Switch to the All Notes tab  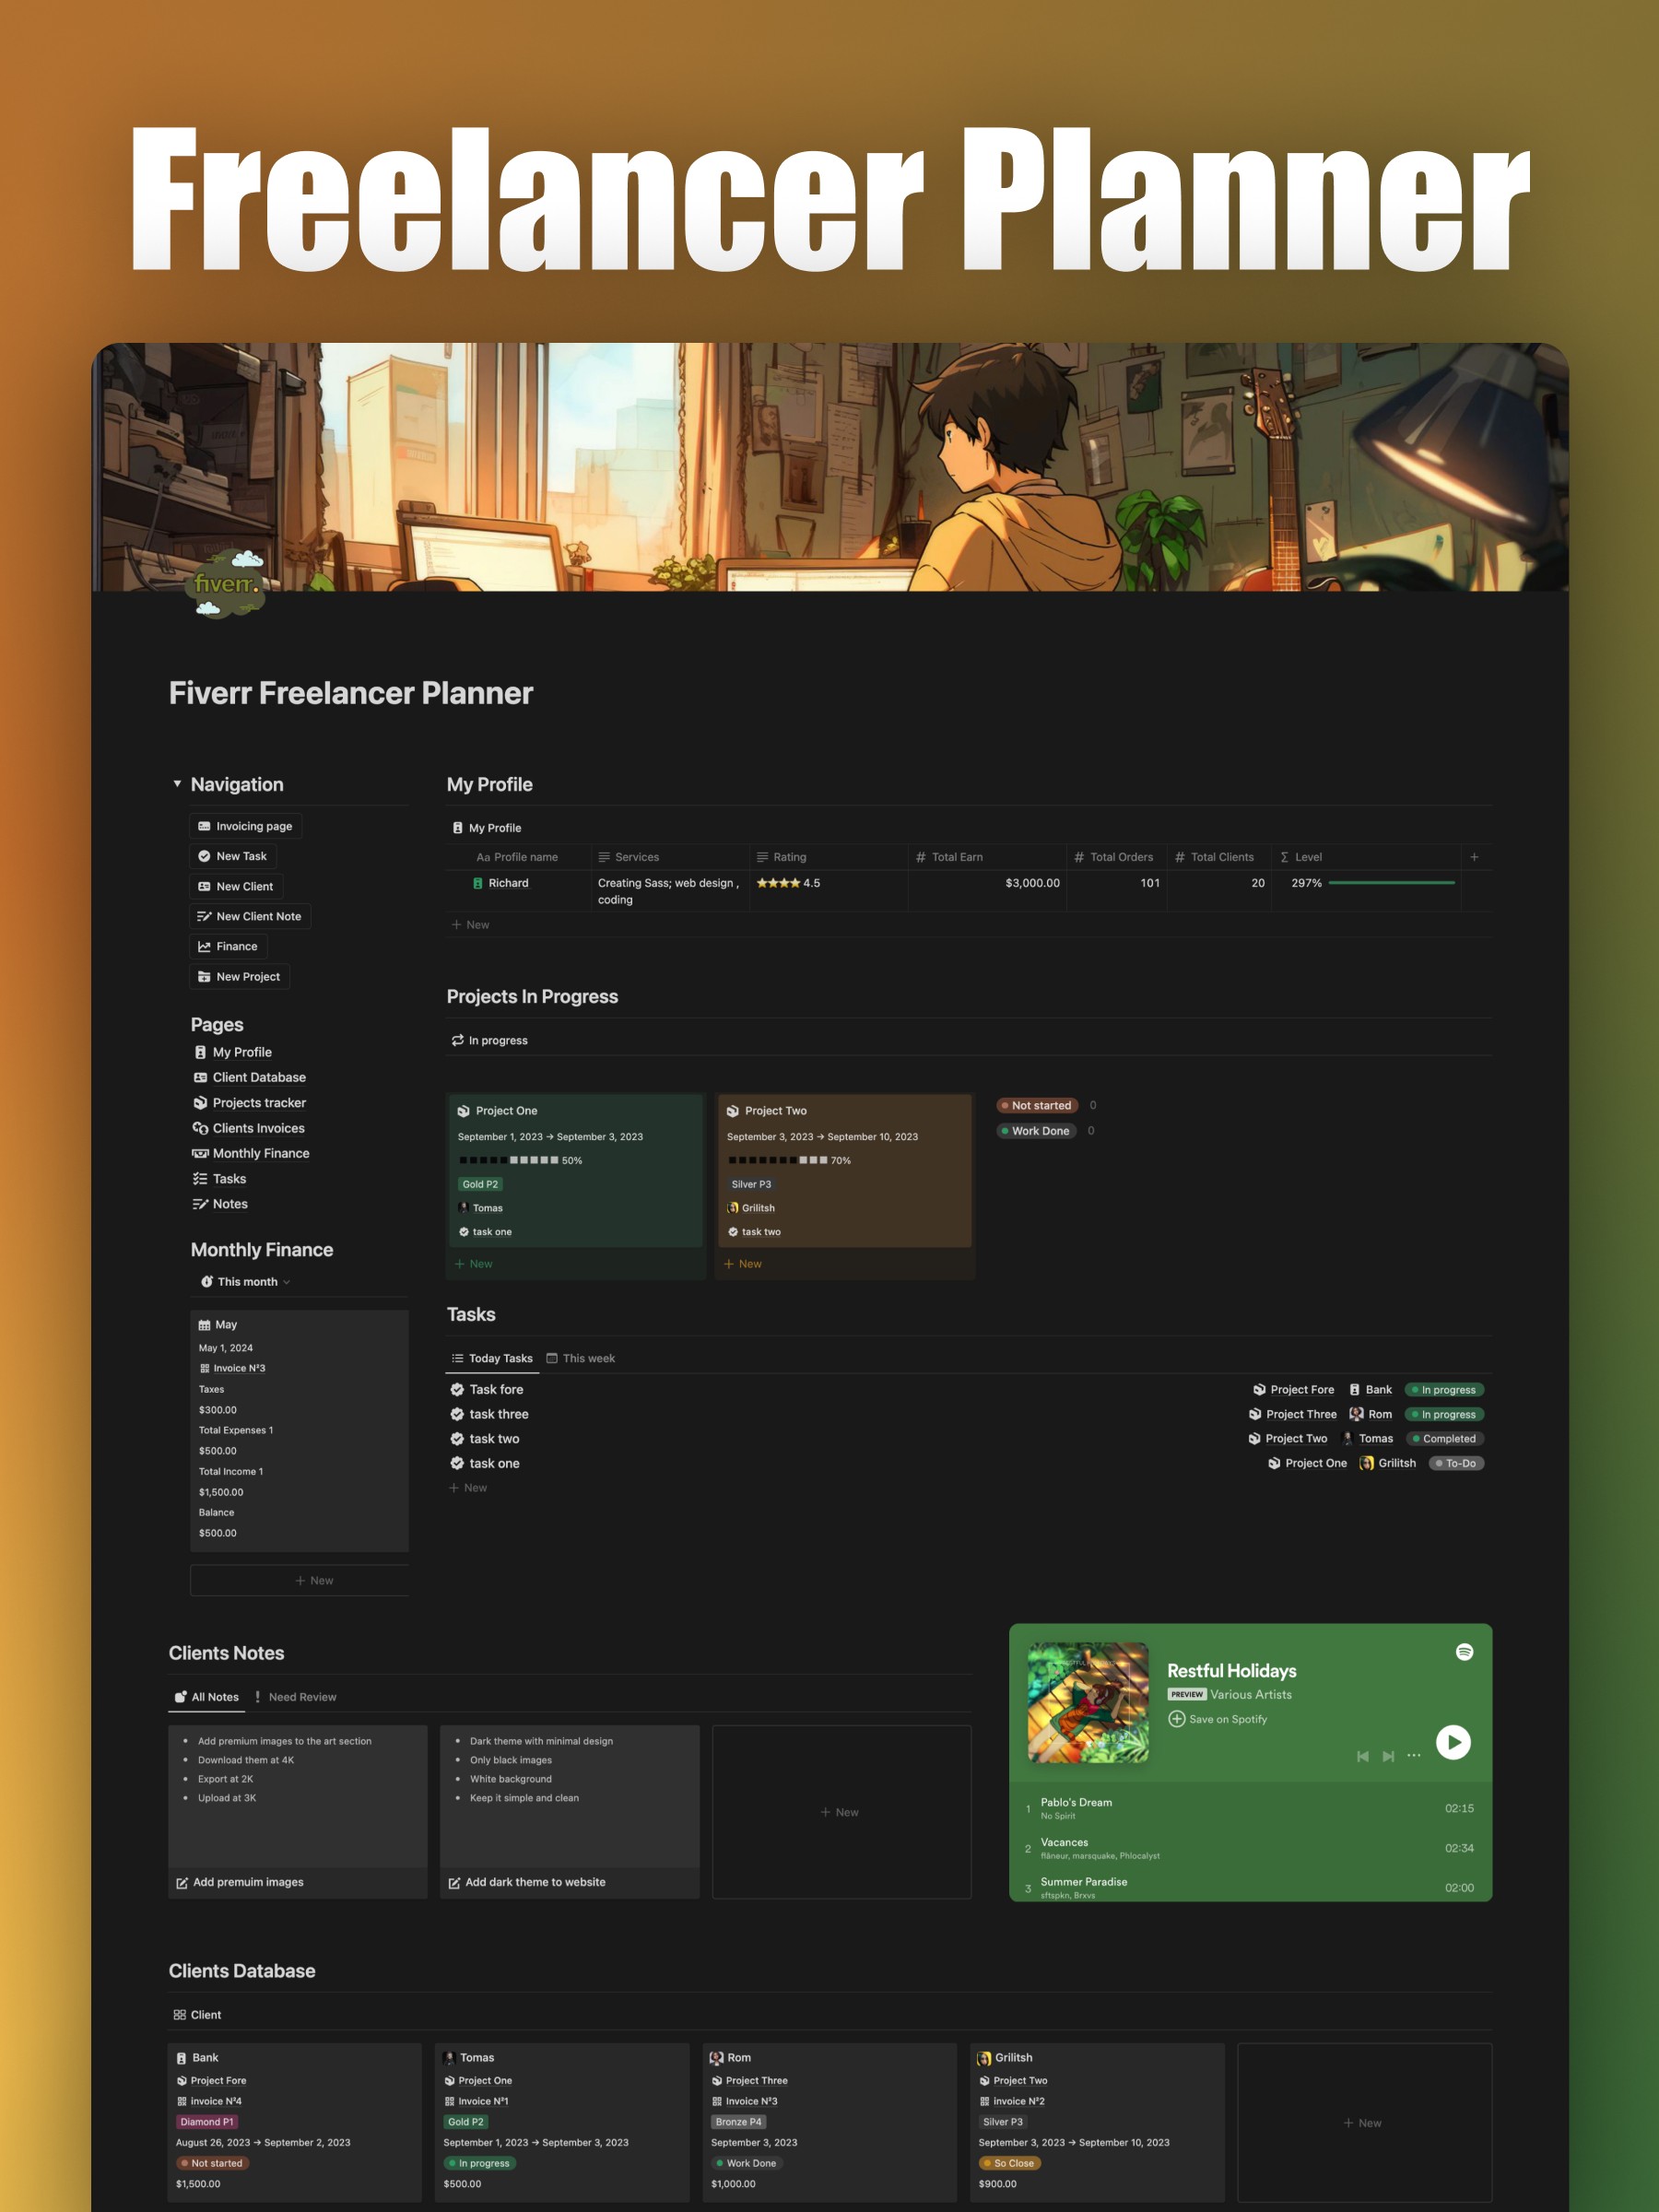coord(207,1697)
